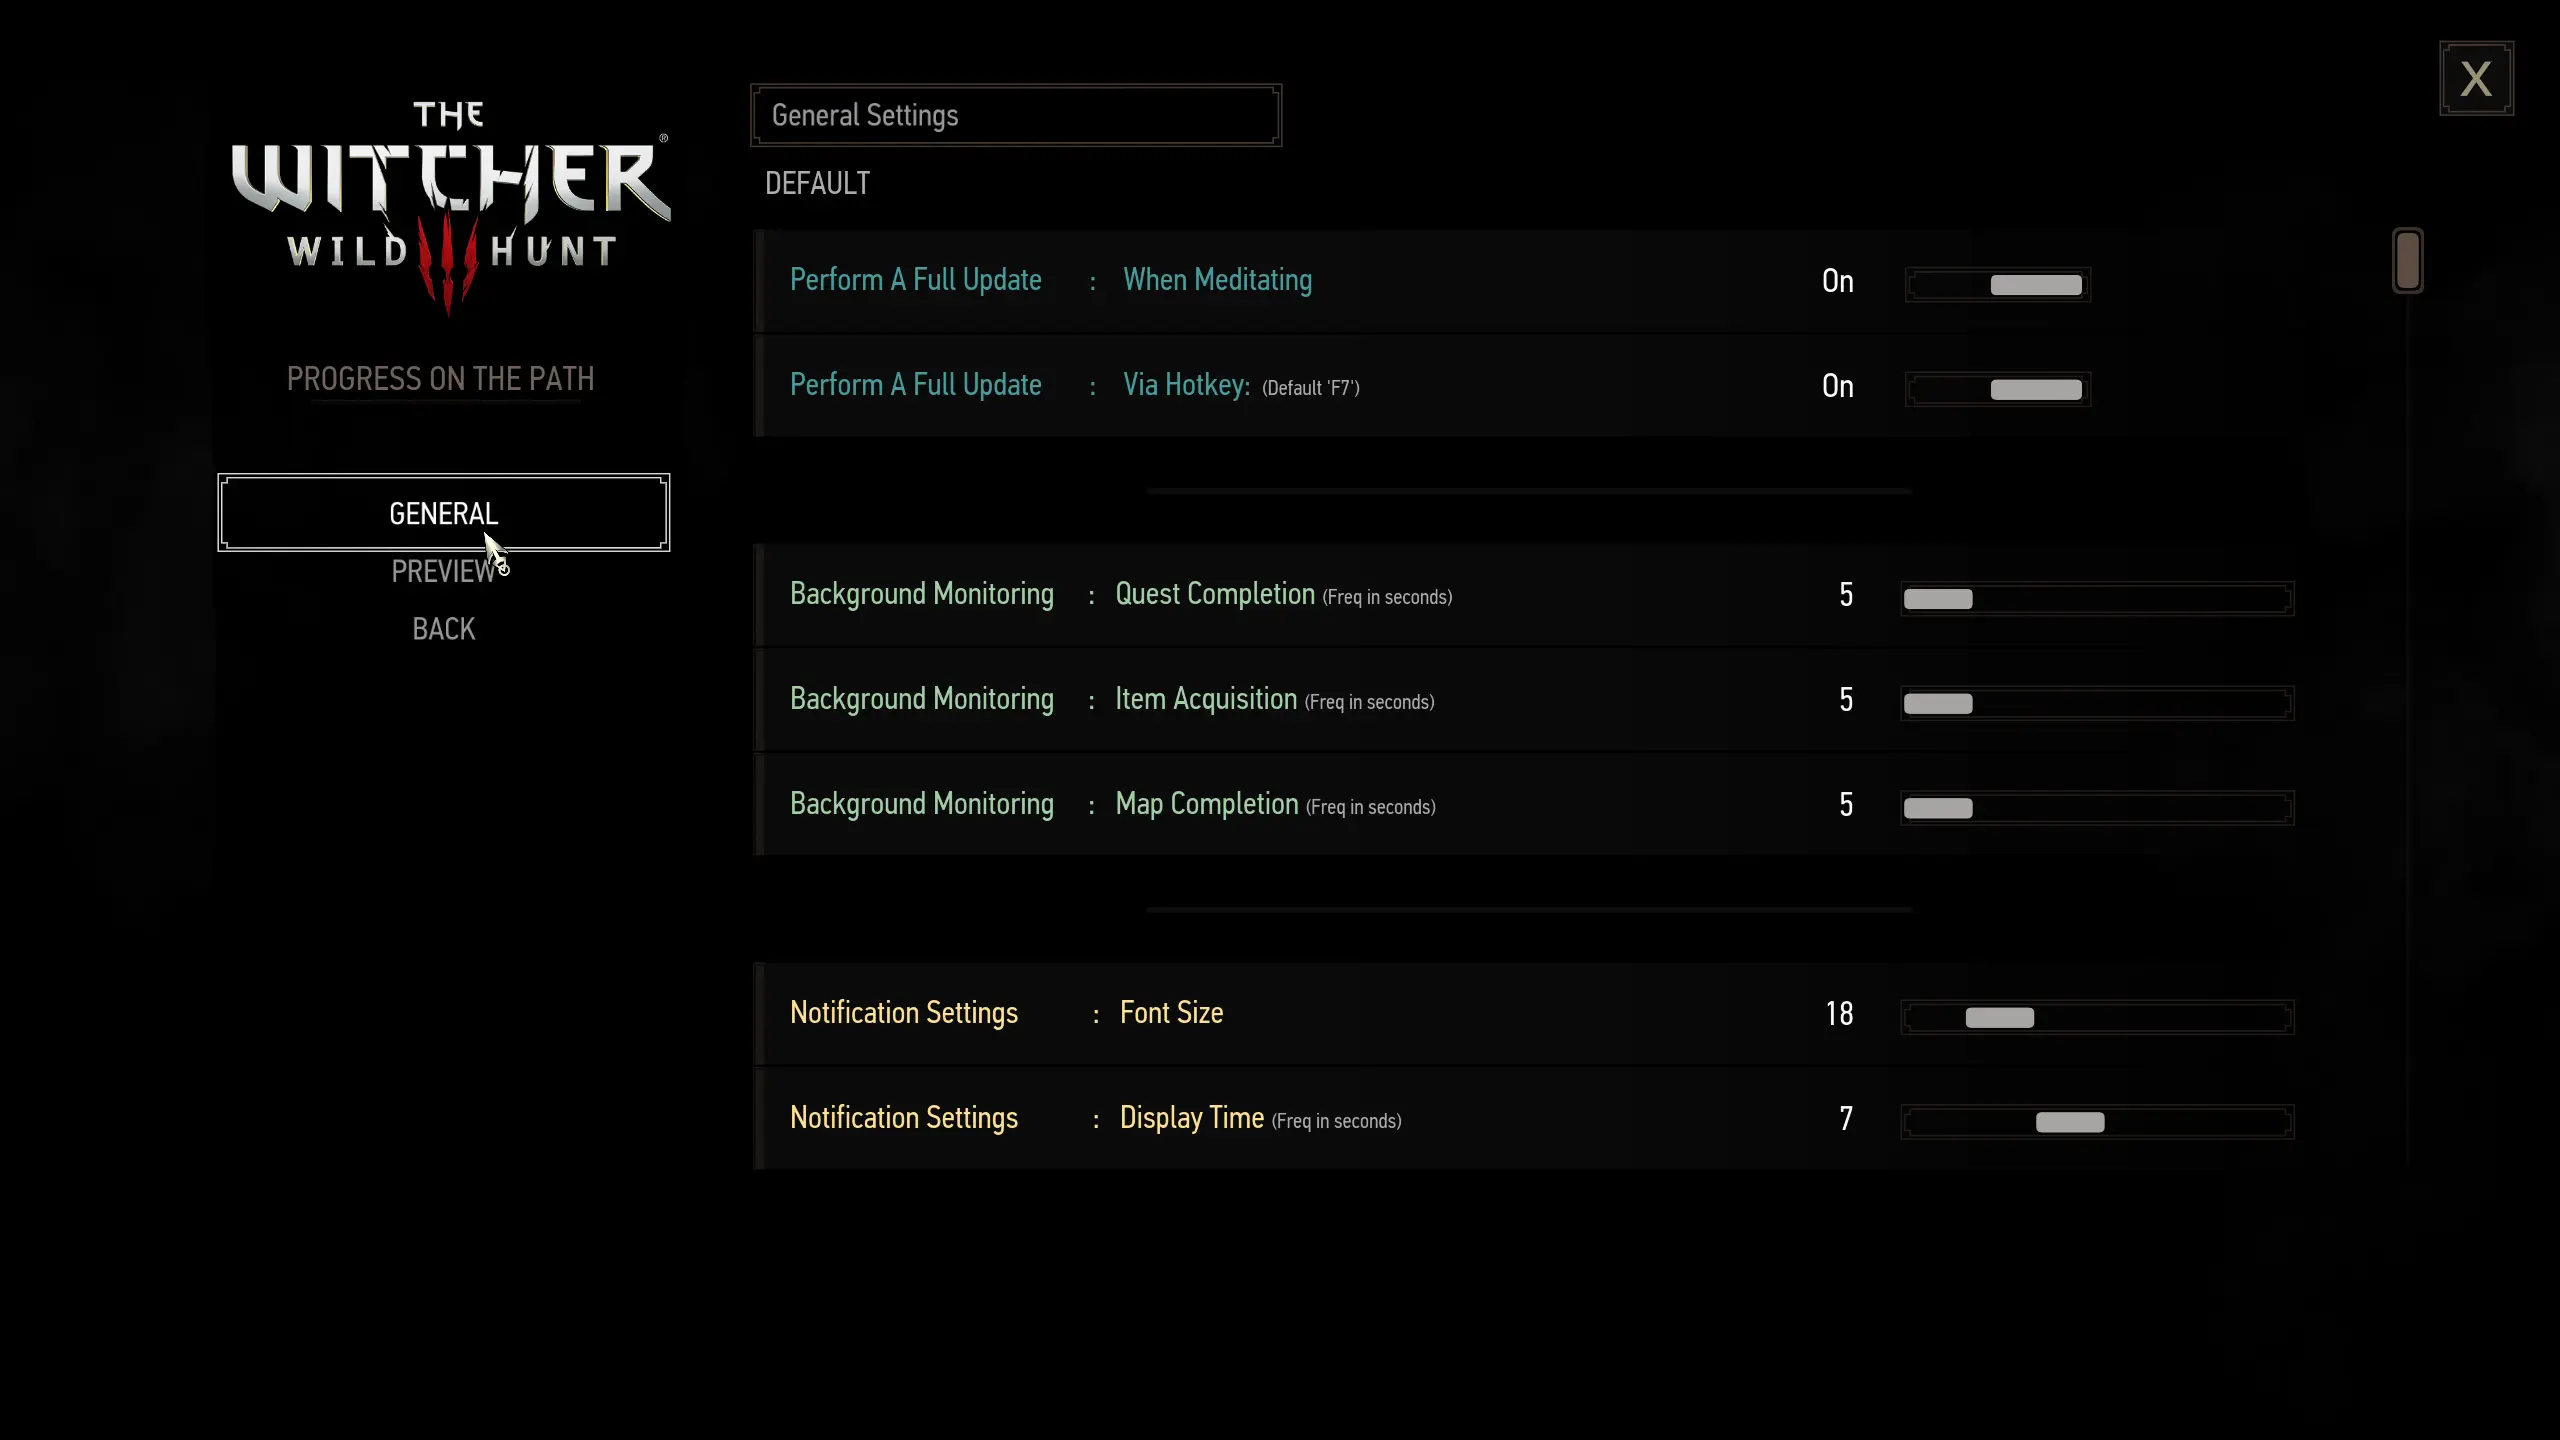Select 'Item Acquisition' setting label
This screenshot has height=1440, width=2560.
(1206, 699)
